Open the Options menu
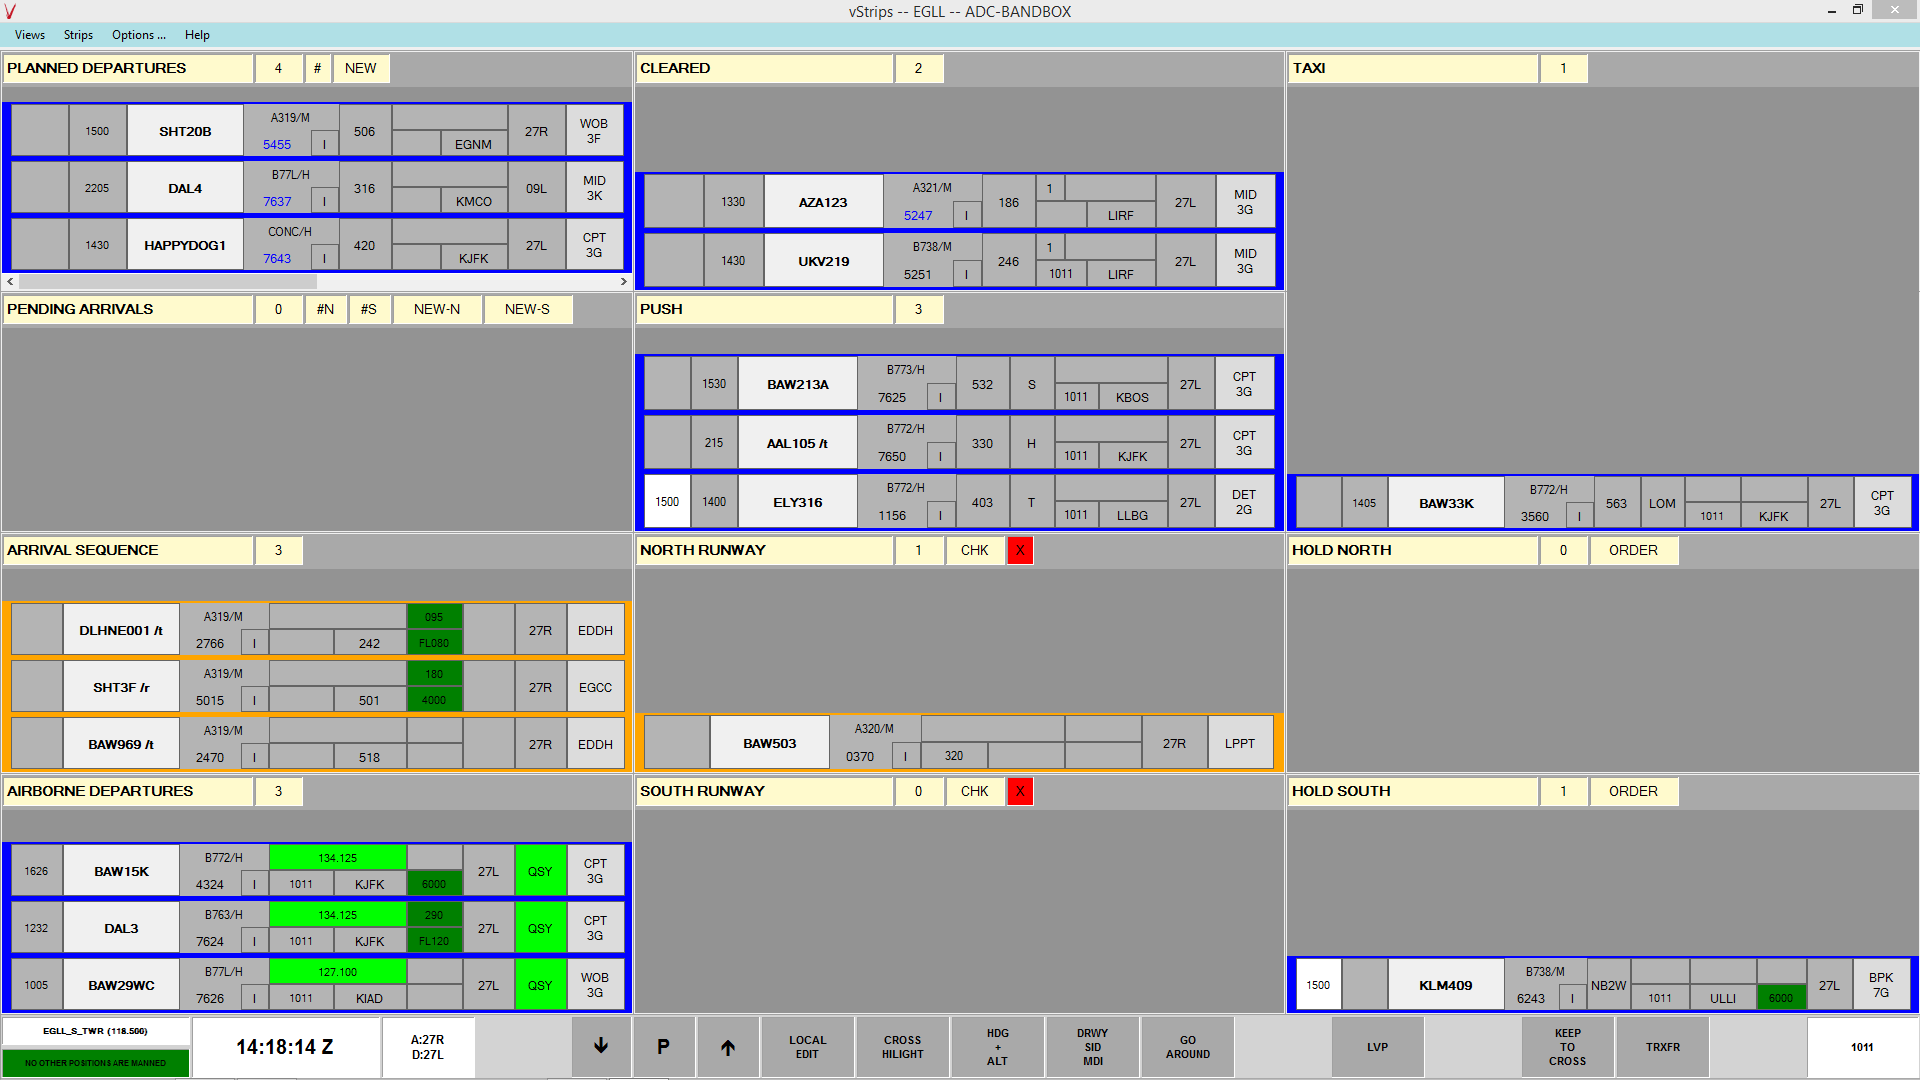The height and width of the screenshot is (1080, 1920). [x=138, y=35]
